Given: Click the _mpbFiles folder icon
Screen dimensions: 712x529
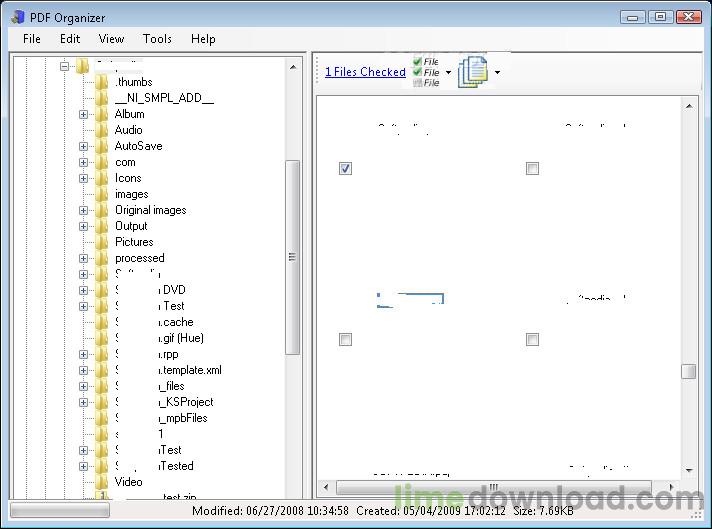Looking at the screenshot, I should pos(102,418).
